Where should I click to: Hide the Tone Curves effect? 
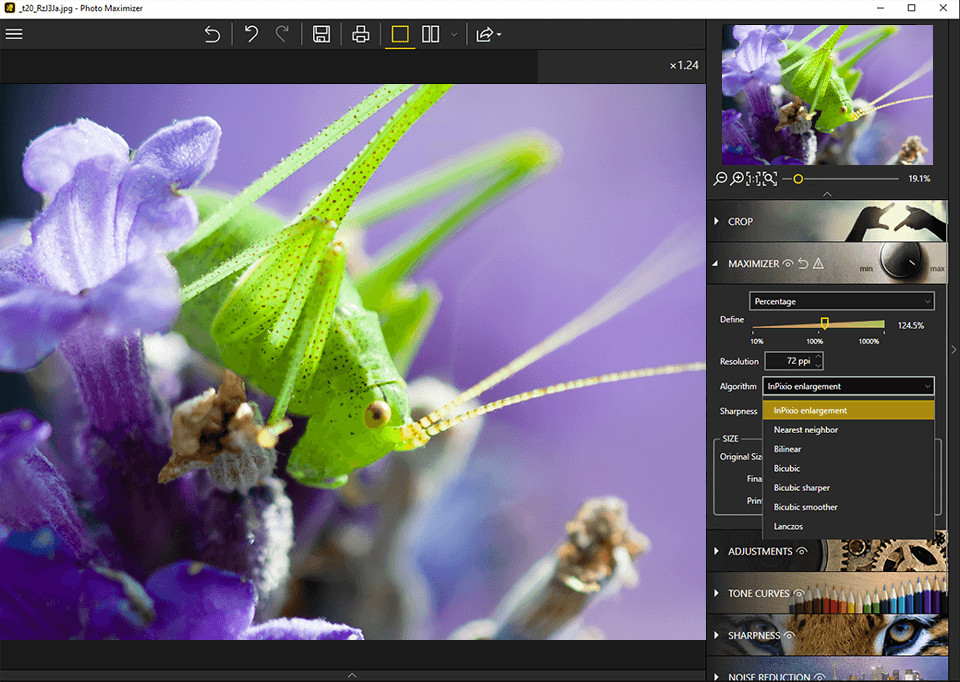click(x=799, y=593)
